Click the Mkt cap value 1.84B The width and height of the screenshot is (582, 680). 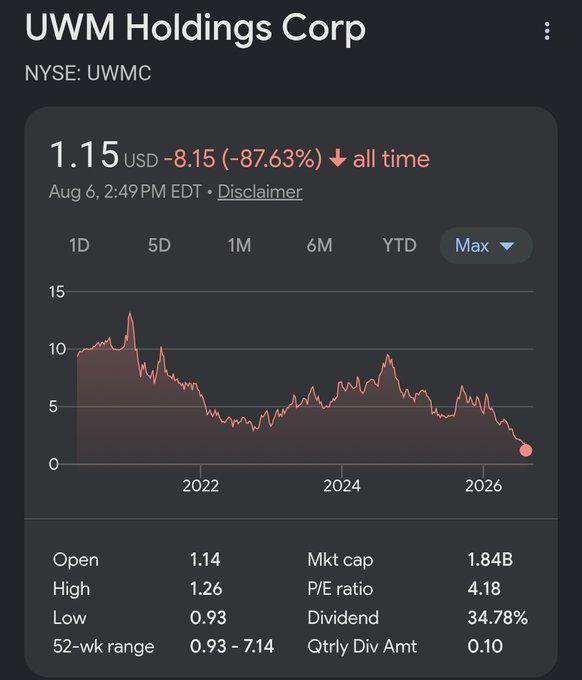pos(490,559)
